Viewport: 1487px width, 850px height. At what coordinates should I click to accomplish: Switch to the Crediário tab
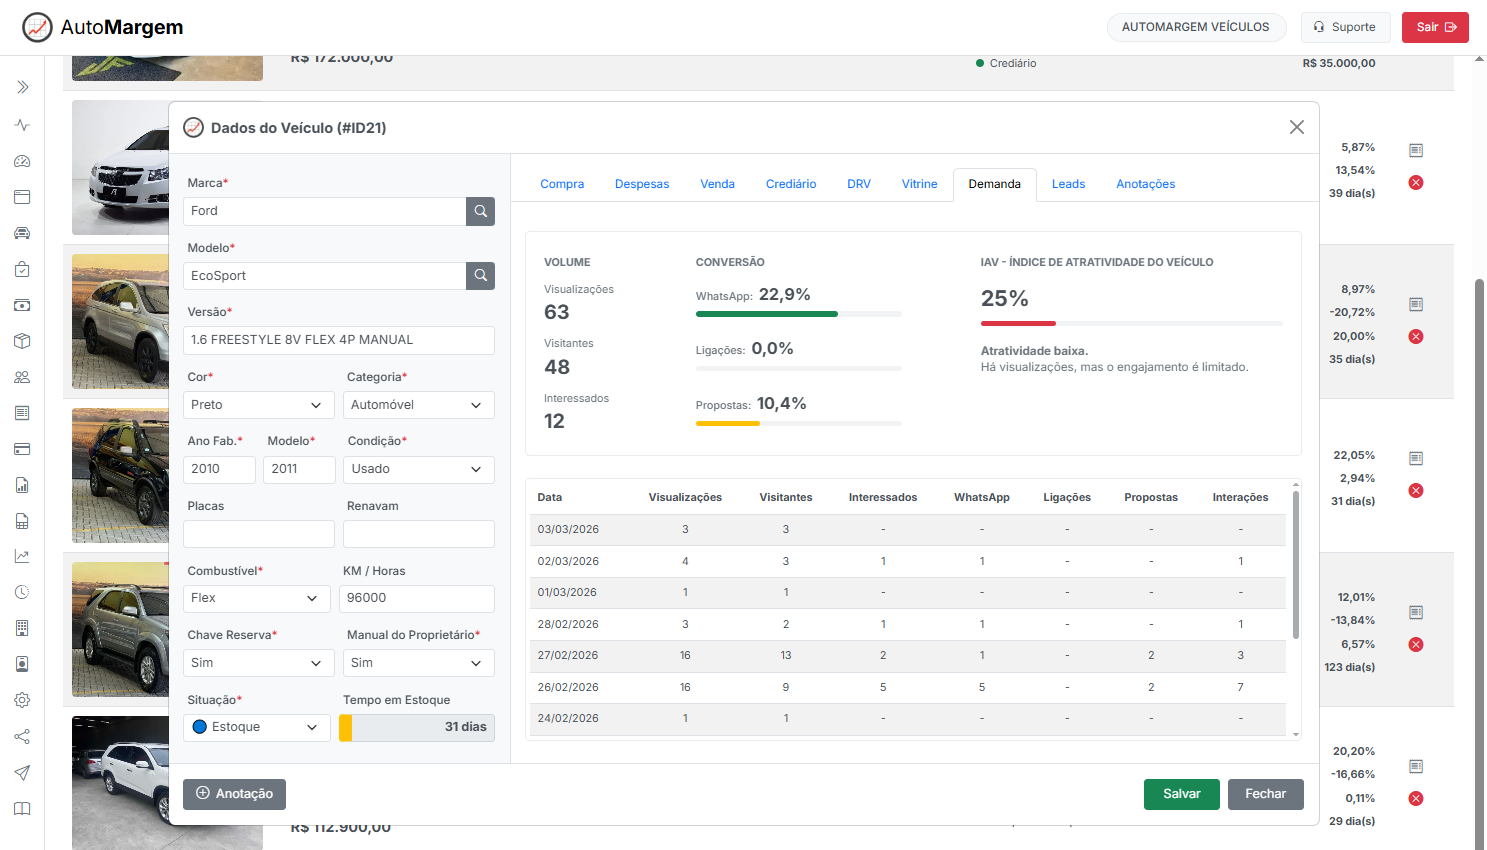[x=790, y=184]
